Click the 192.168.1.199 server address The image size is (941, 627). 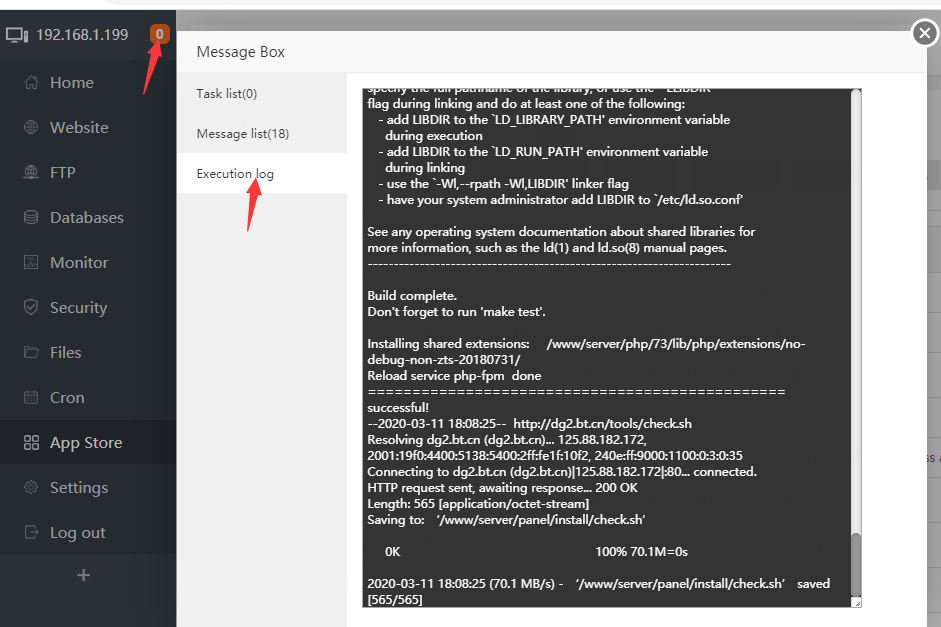[x=82, y=35]
